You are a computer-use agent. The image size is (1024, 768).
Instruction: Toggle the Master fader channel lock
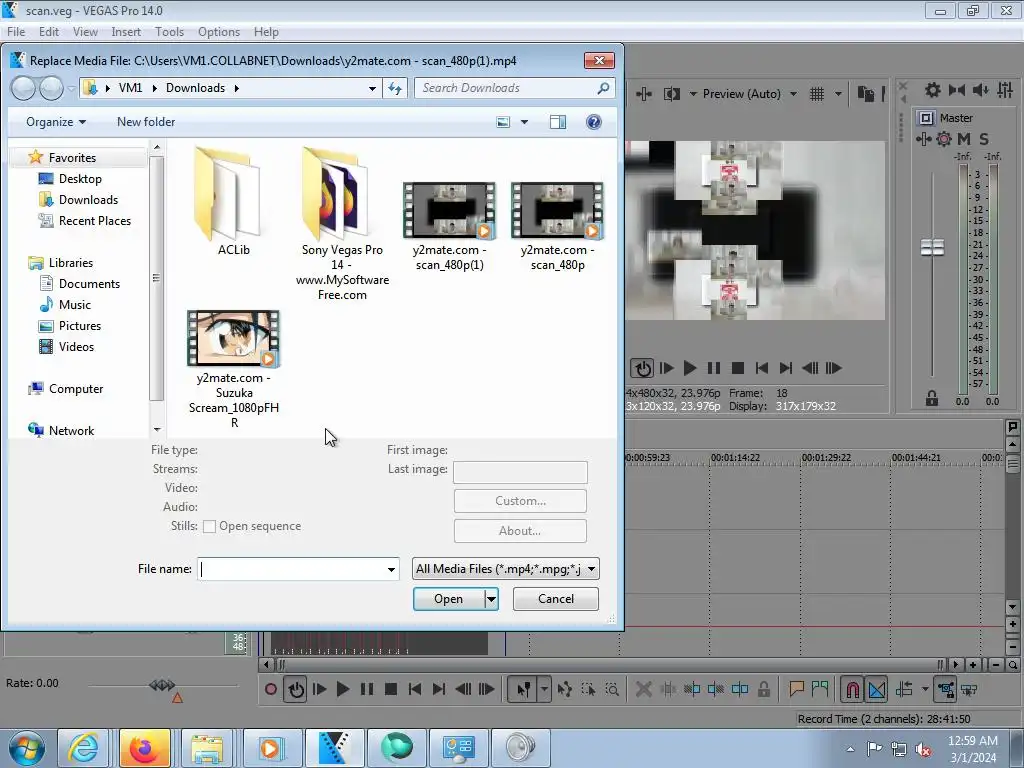[x=932, y=398]
